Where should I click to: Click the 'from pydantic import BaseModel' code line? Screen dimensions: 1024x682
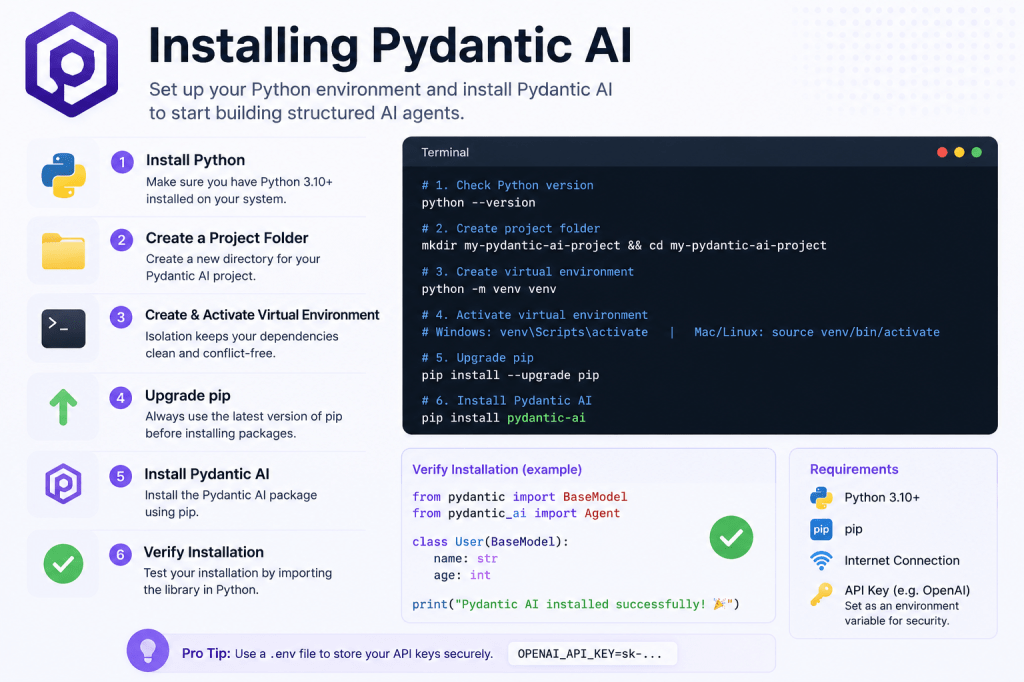point(519,497)
